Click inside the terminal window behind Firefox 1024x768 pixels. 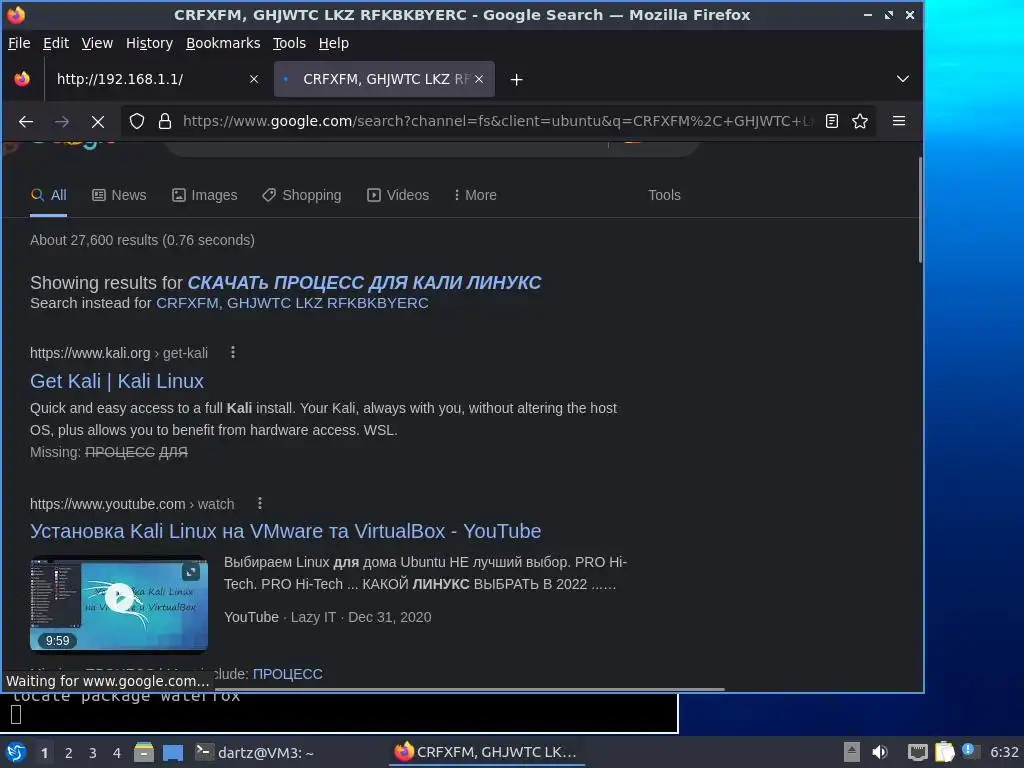(x=340, y=713)
